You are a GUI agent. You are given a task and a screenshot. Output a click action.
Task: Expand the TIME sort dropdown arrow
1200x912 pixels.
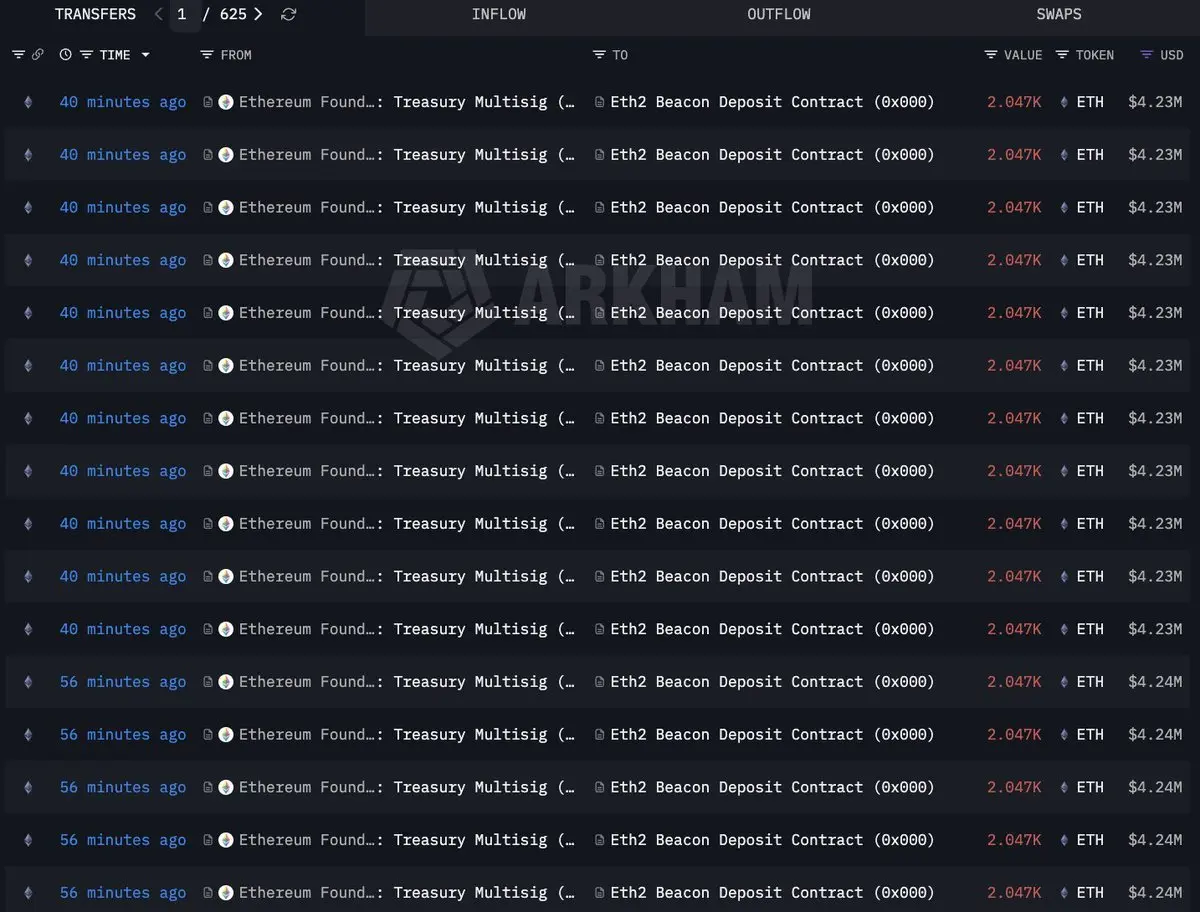coord(146,55)
